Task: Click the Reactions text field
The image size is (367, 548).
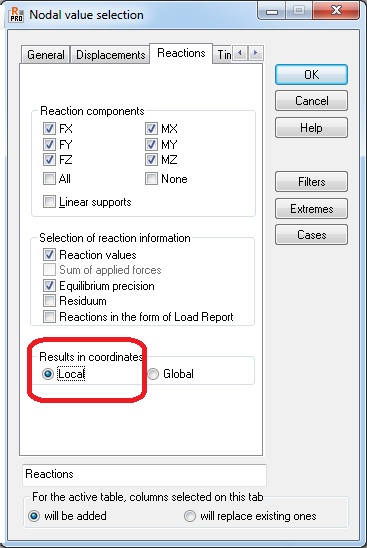Action: click(x=144, y=475)
